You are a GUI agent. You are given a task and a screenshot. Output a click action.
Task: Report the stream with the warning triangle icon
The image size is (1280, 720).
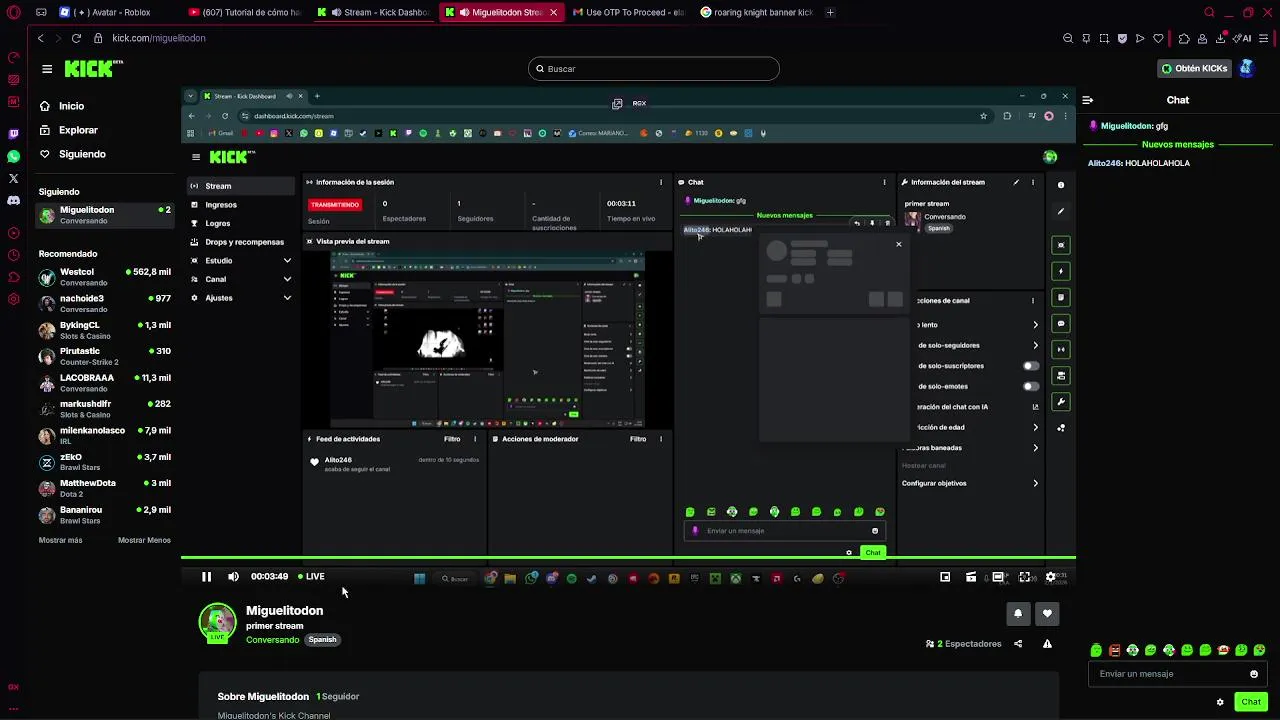[1047, 644]
